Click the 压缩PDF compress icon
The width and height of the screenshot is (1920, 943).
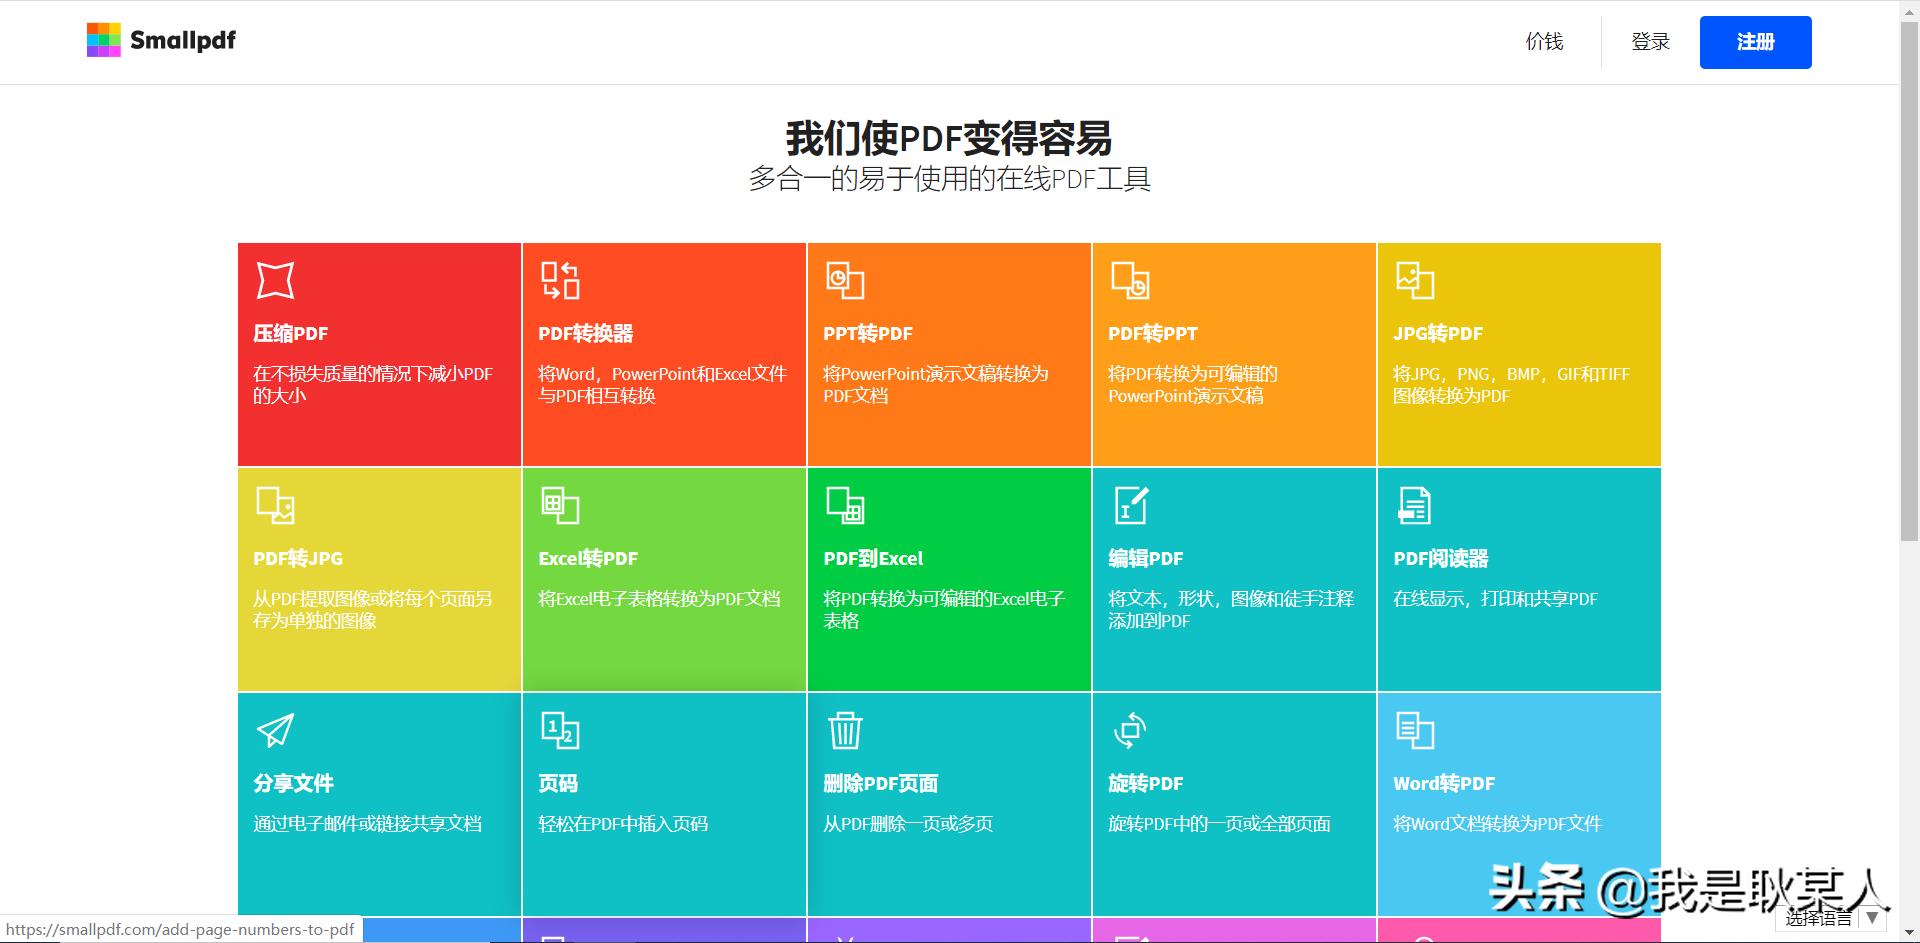click(x=275, y=280)
